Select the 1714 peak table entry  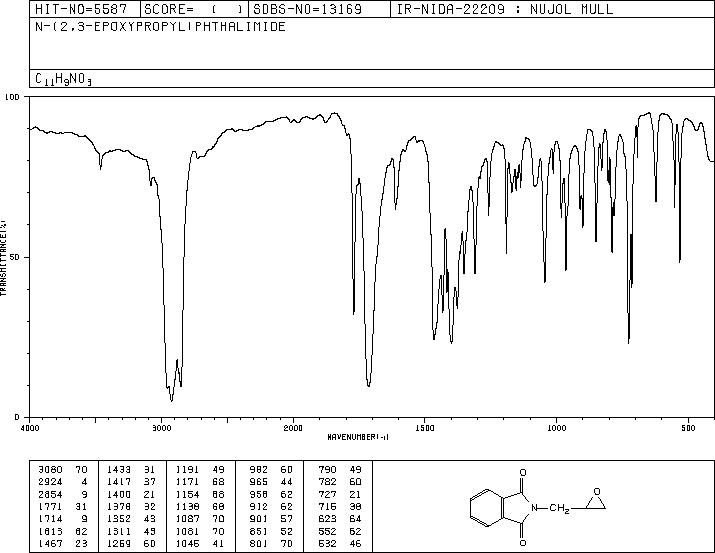(x=63, y=519)
